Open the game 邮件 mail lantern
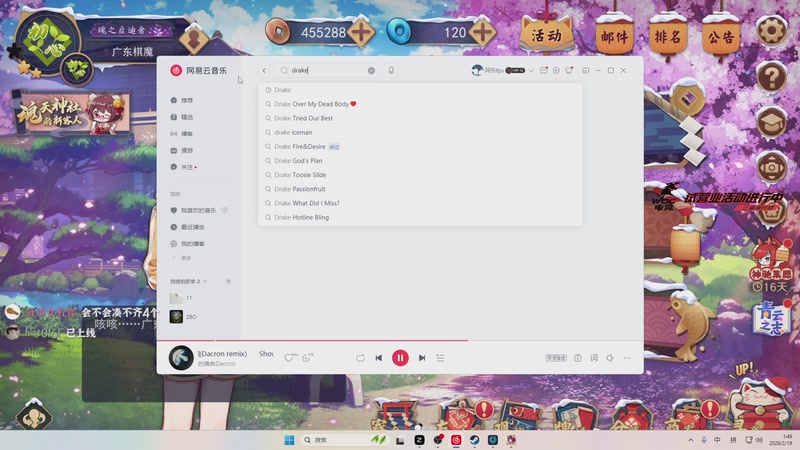800x450 pixels. pos(614,36)
